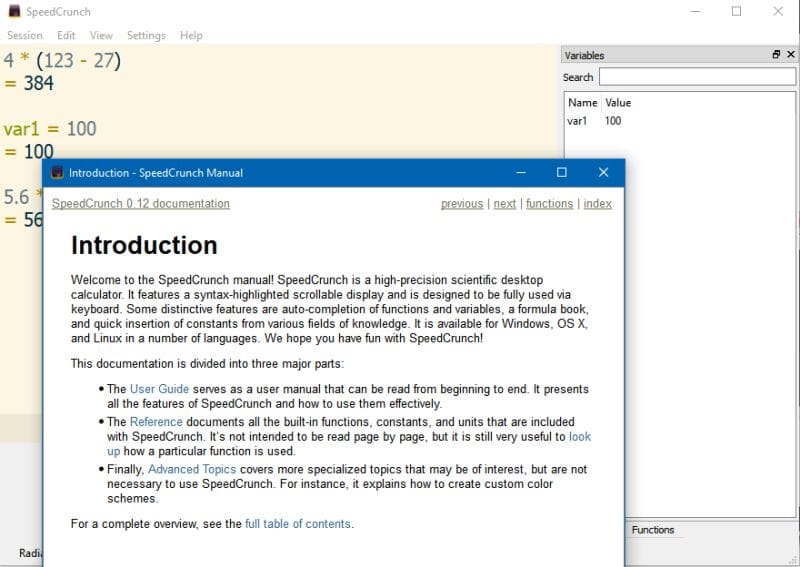Image resolution: width=800 pixels, height=567 pixels.
Task: Open the Edit menu
Action: [x=66, y=35]
